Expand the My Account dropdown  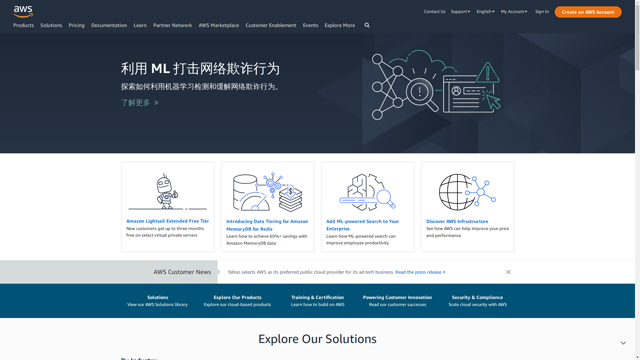click(514, 12)
